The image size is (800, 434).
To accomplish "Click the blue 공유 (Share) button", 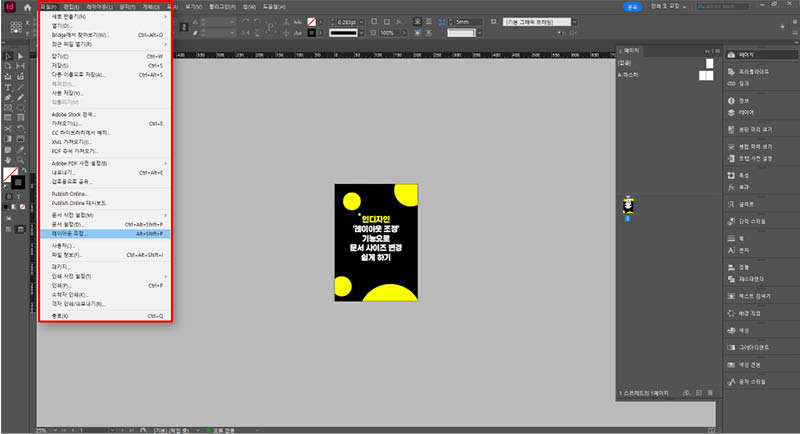I will pyautogui.click(x=633, y=7).
